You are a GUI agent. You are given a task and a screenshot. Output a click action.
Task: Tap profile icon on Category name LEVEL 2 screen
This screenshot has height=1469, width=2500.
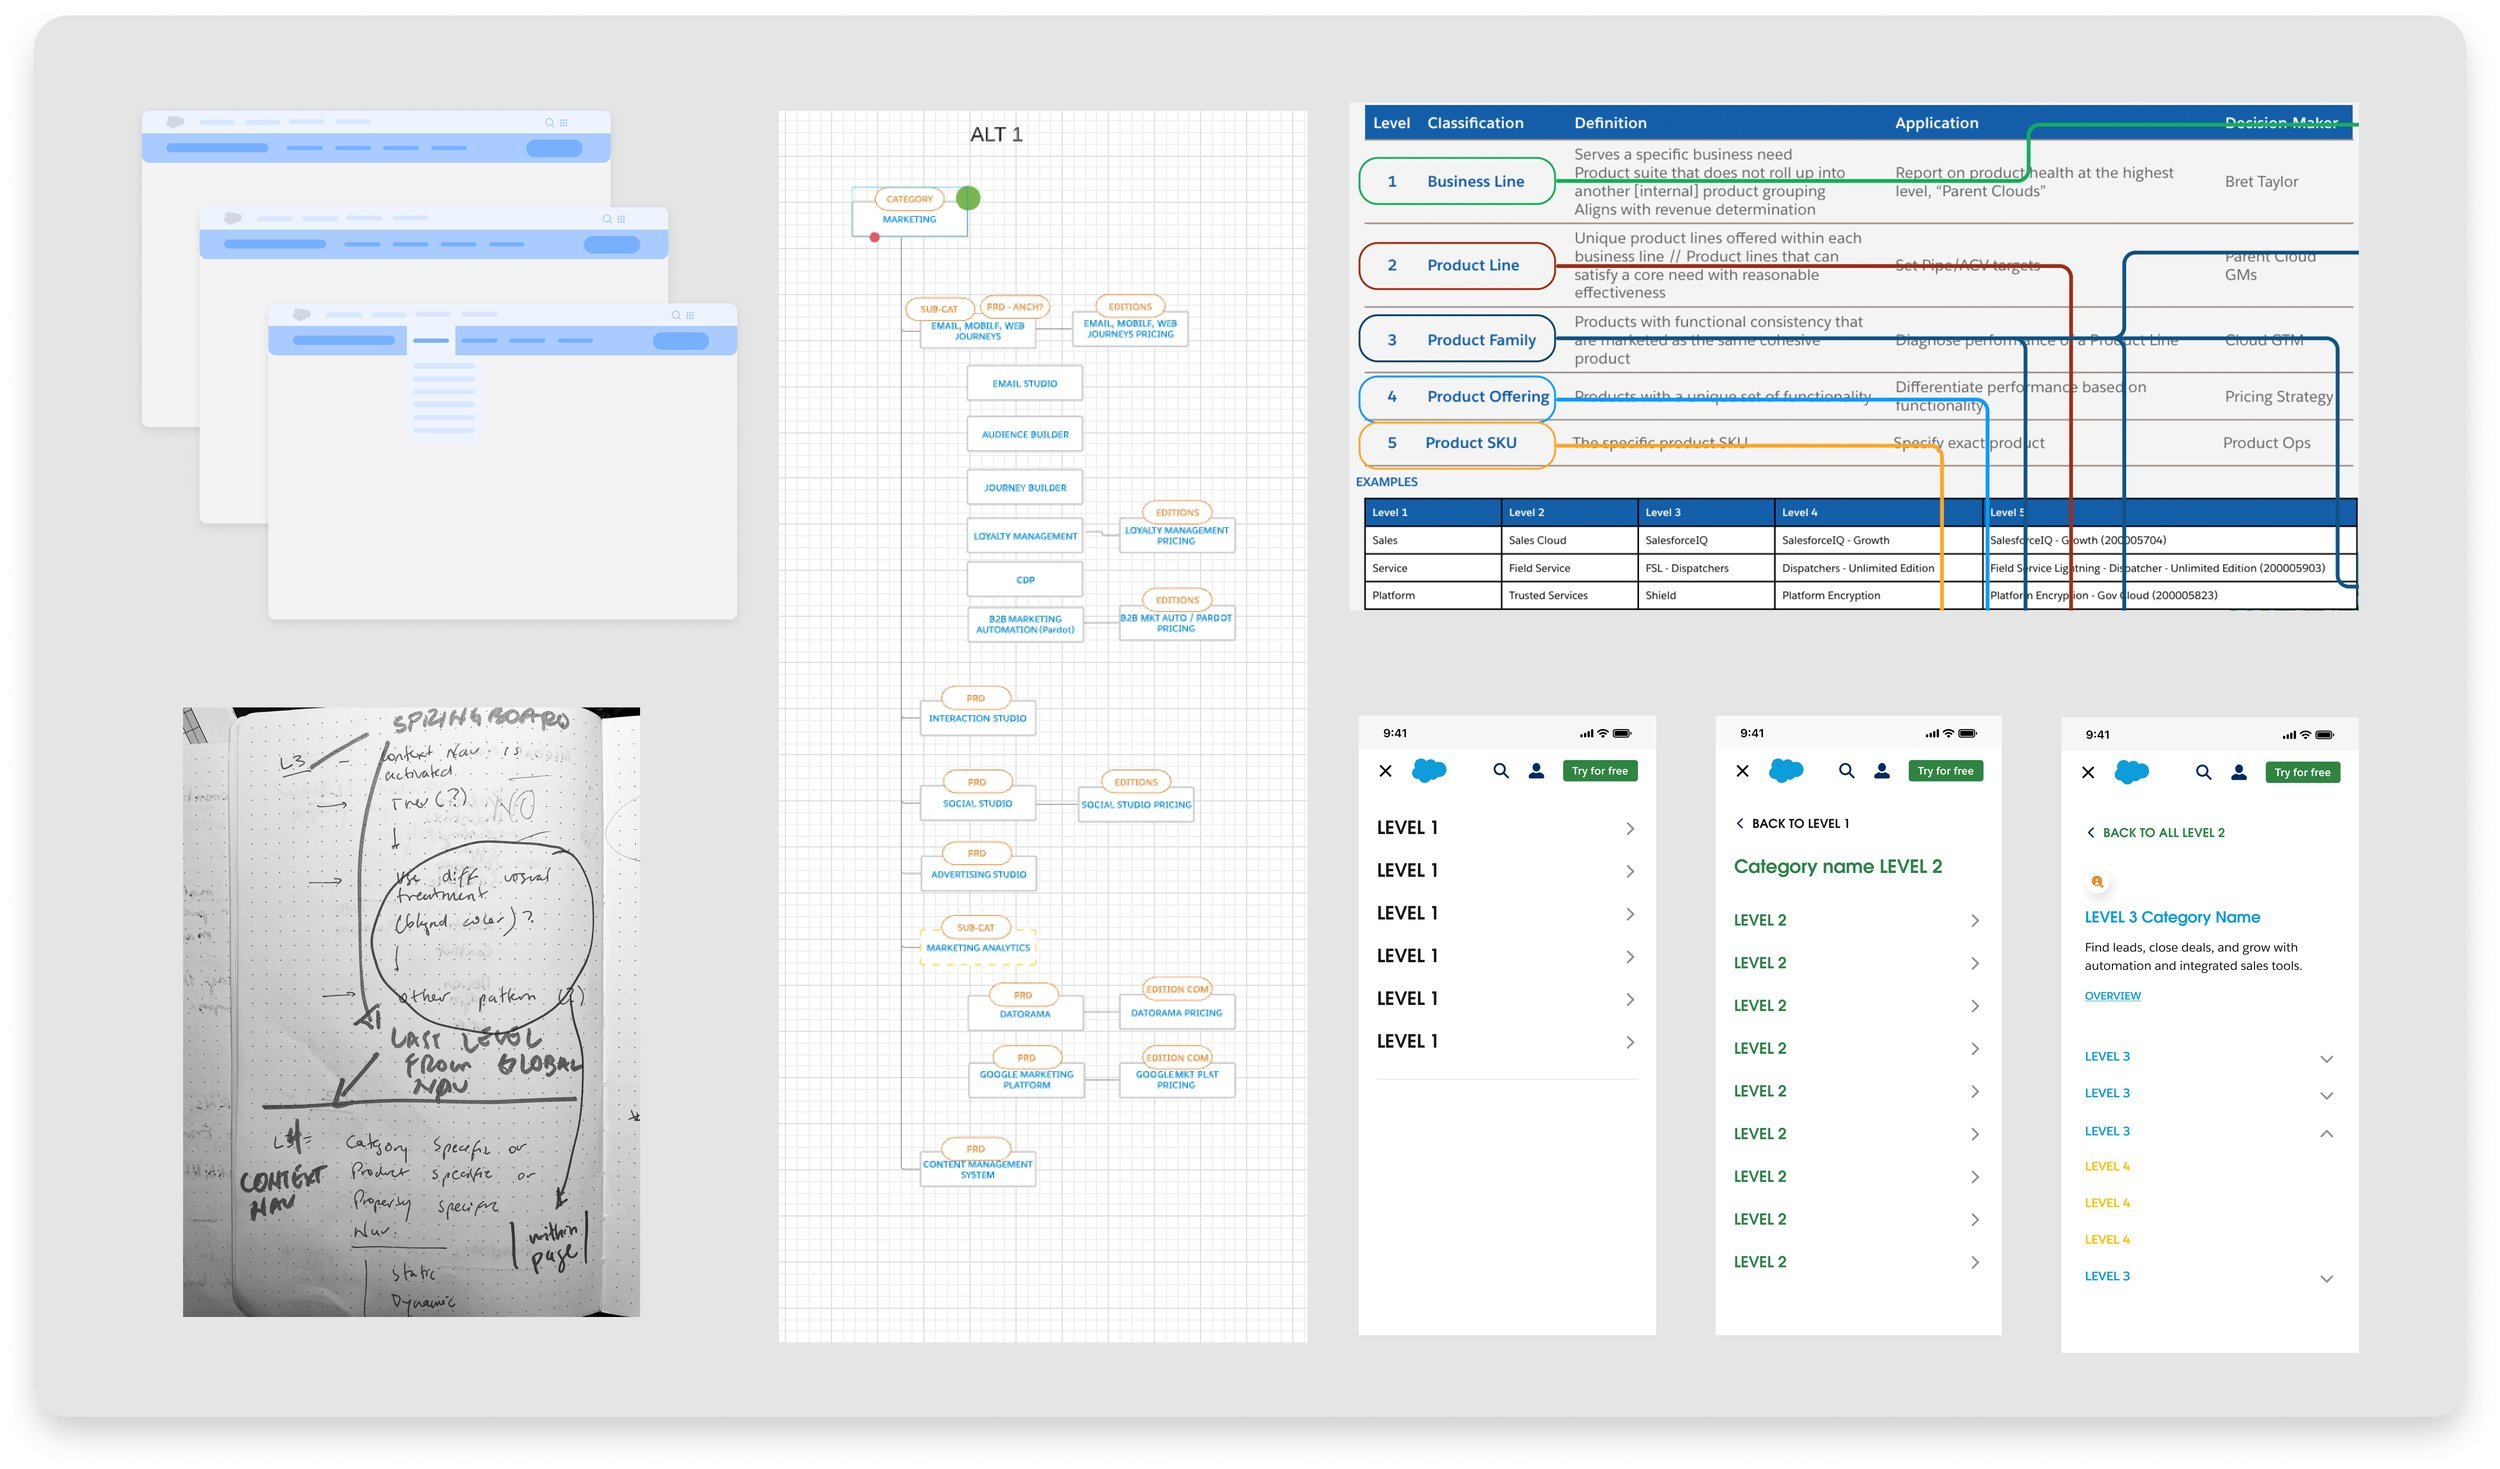point(1882,771)
